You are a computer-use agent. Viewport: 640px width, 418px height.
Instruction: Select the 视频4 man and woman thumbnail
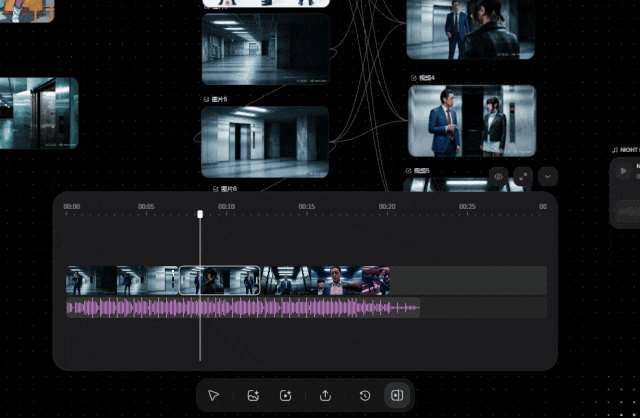click(x=472, y=121)
